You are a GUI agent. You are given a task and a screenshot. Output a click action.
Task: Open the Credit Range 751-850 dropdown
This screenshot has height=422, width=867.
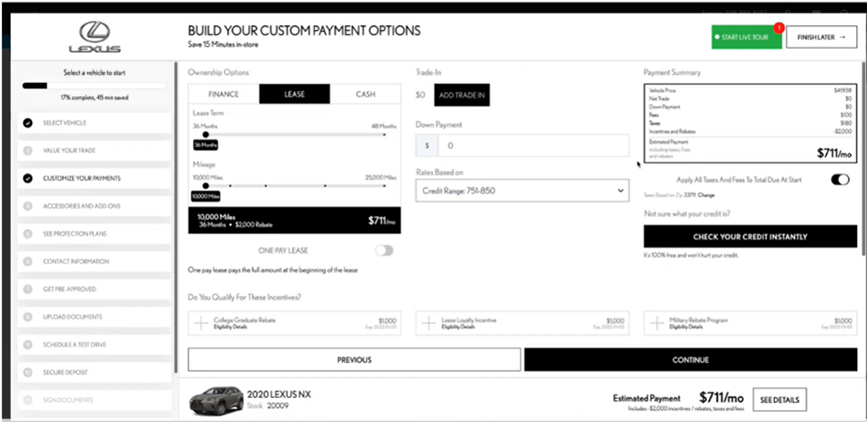[522, 190]
